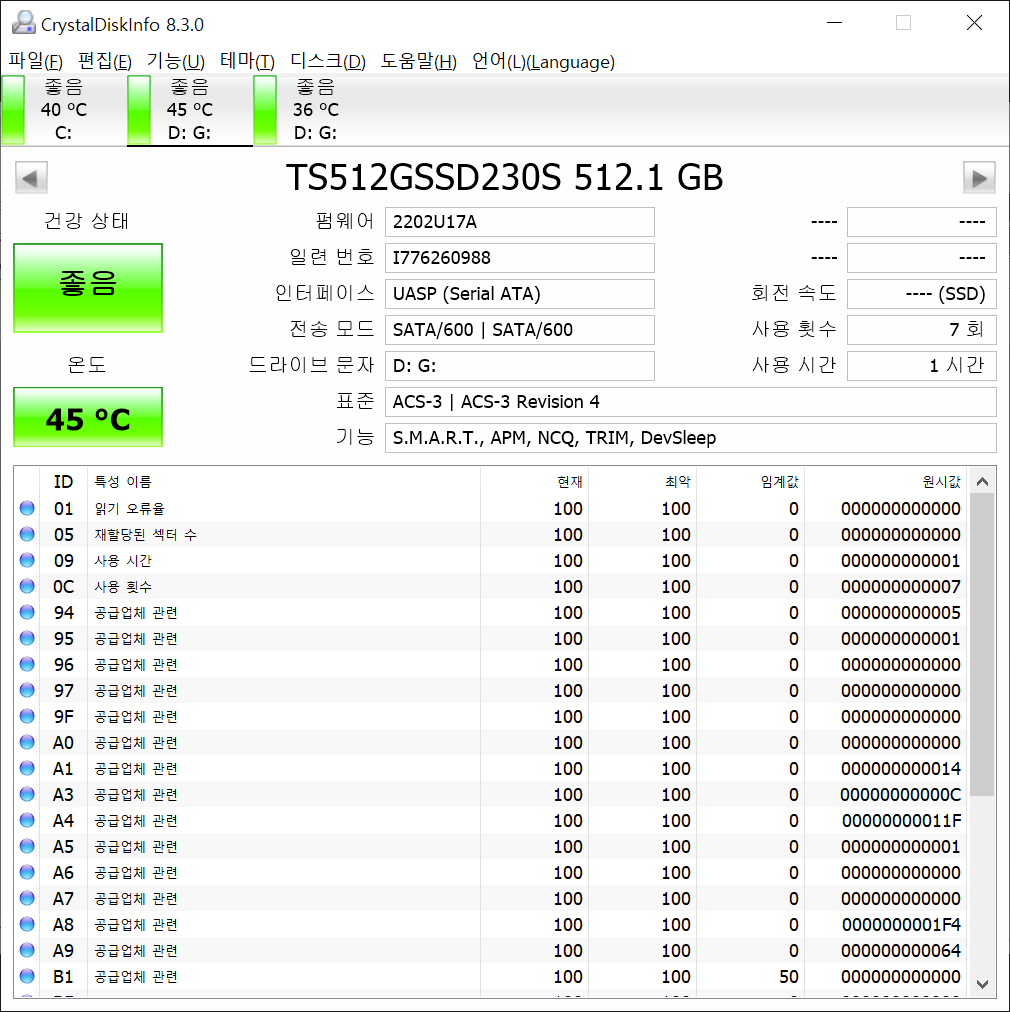Click the blue status orb for ID 01

pos(27,509)
